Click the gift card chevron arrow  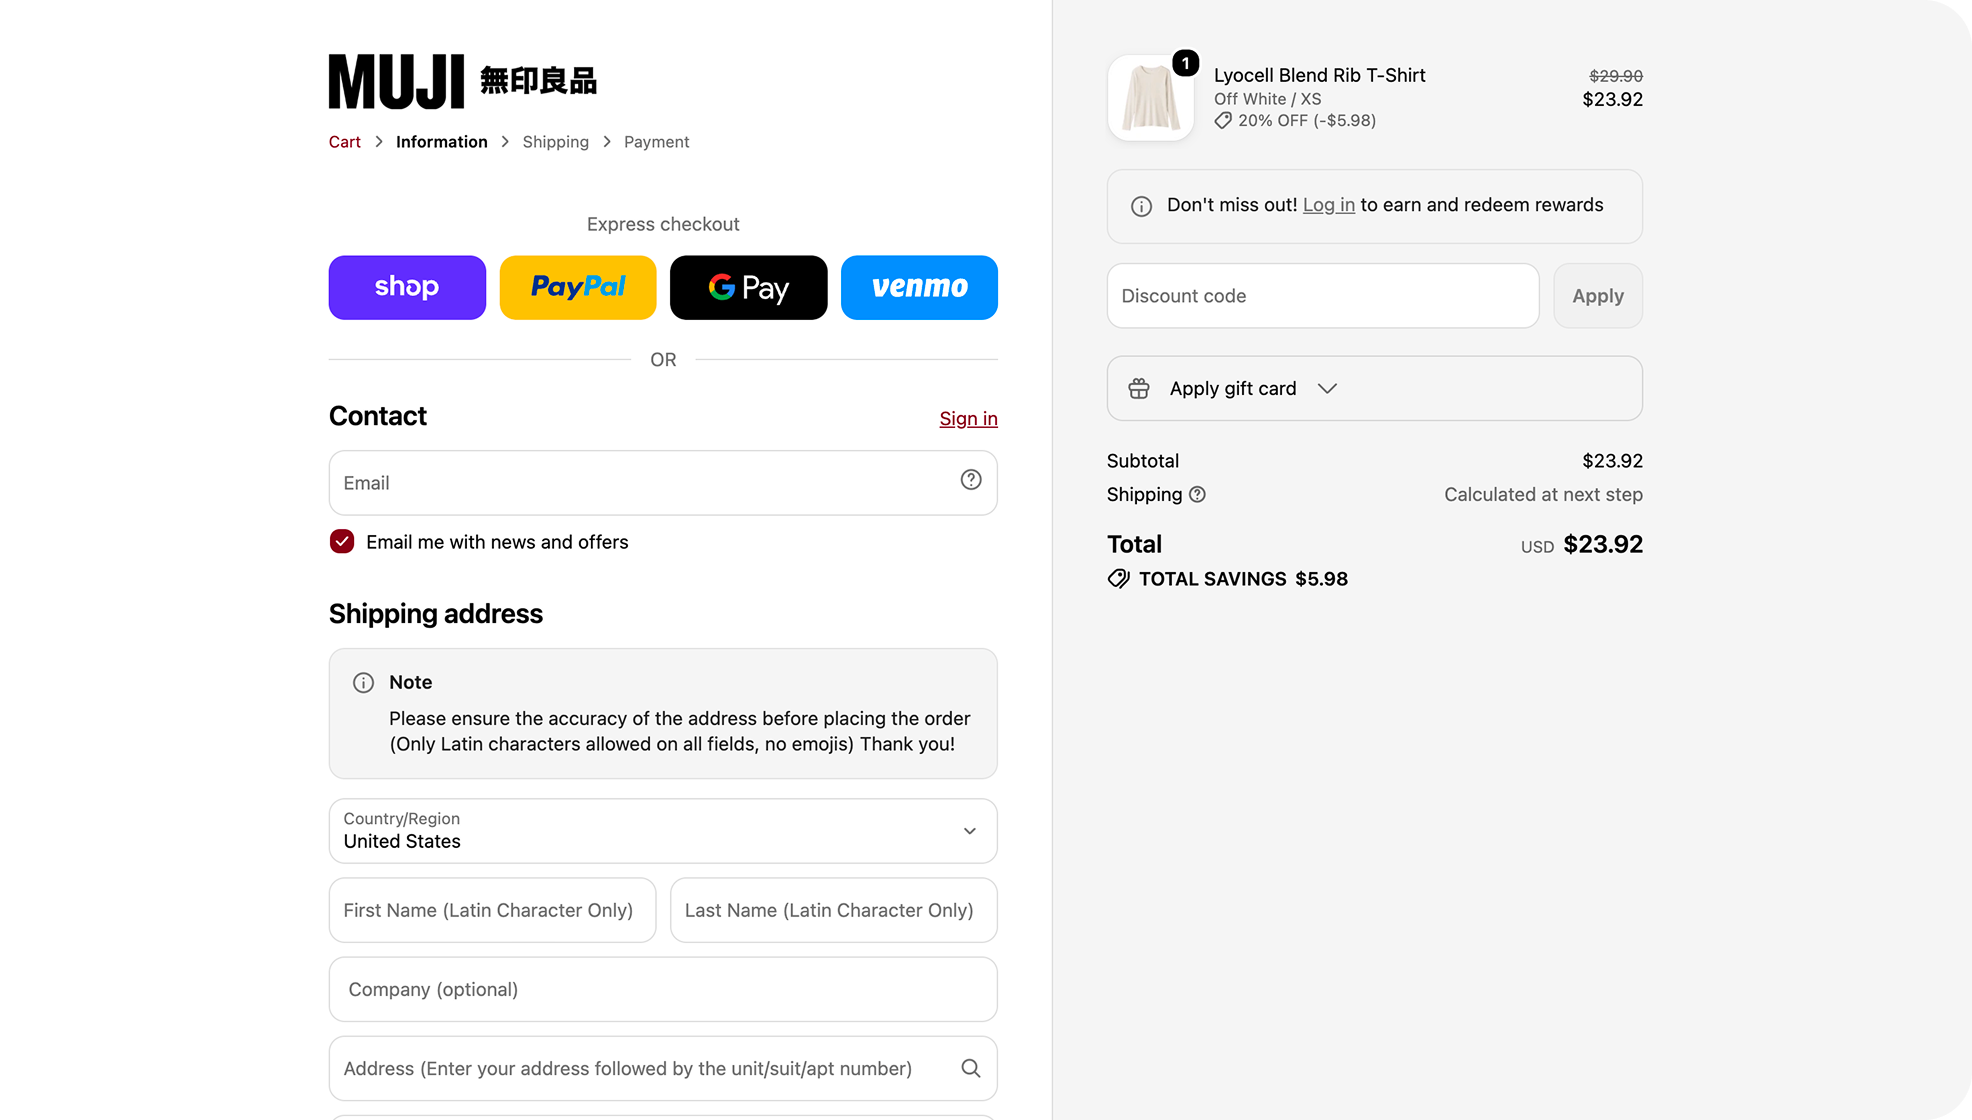tap(1327, 388)
